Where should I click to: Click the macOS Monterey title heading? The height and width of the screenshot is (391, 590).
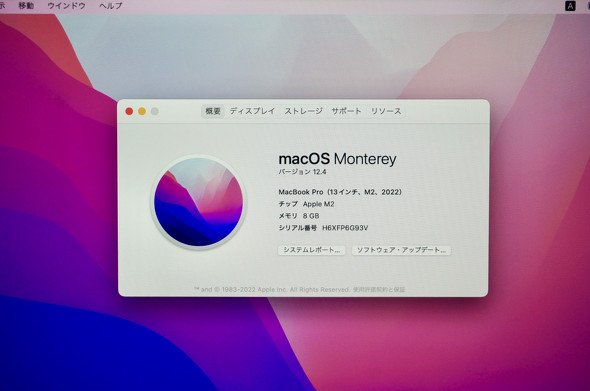[337, 159]
